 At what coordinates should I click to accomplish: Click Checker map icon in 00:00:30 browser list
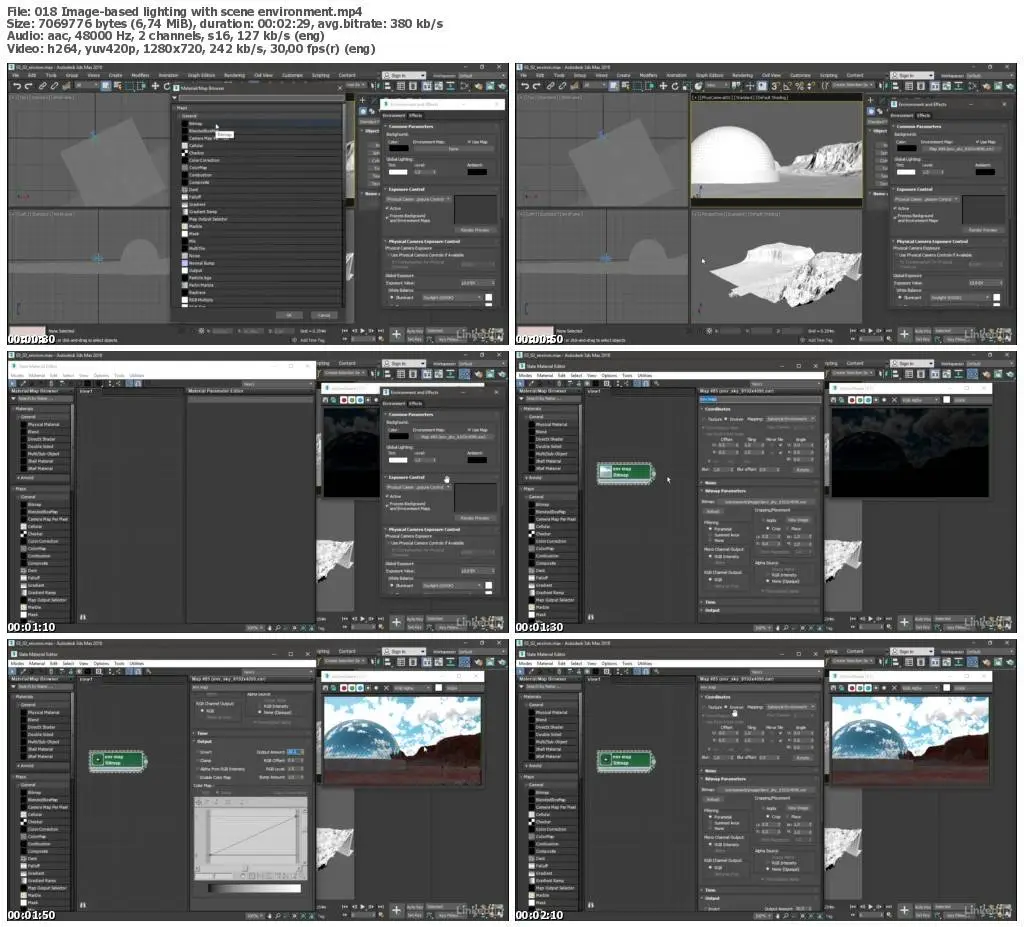184,153
